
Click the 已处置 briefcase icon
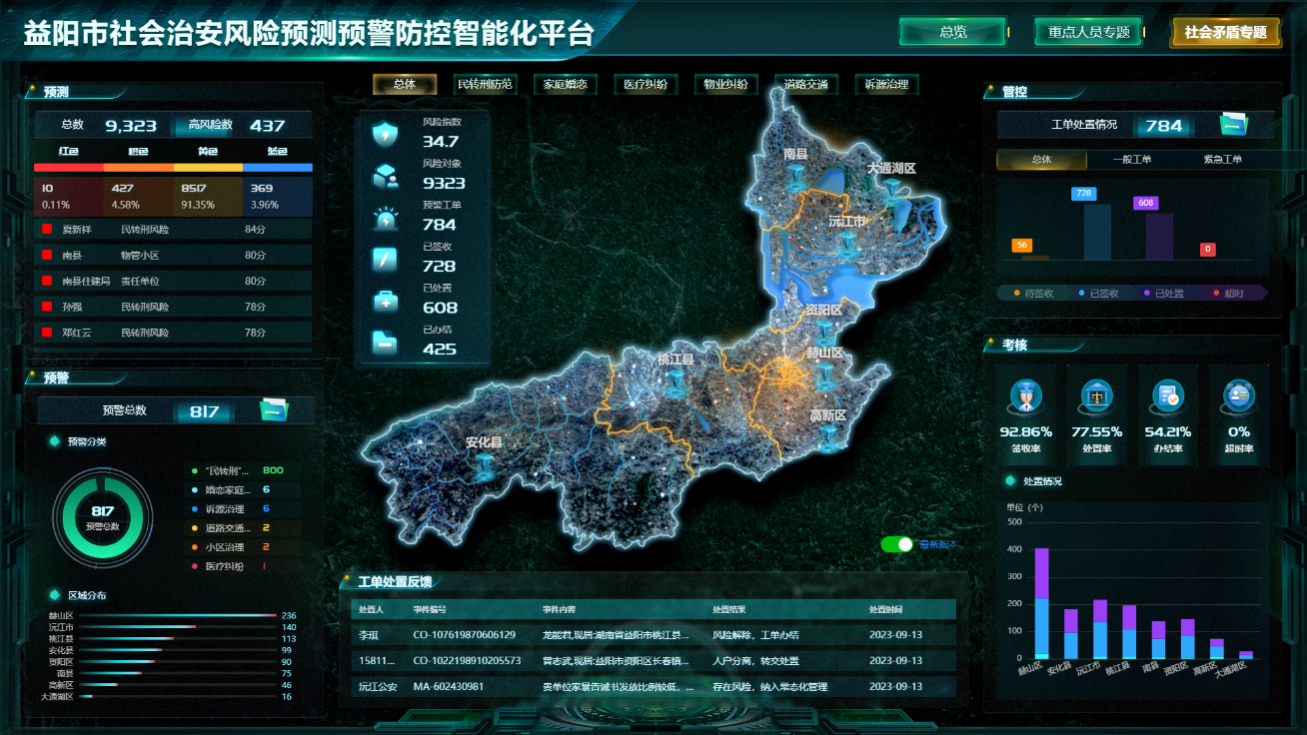click(384, 301)
